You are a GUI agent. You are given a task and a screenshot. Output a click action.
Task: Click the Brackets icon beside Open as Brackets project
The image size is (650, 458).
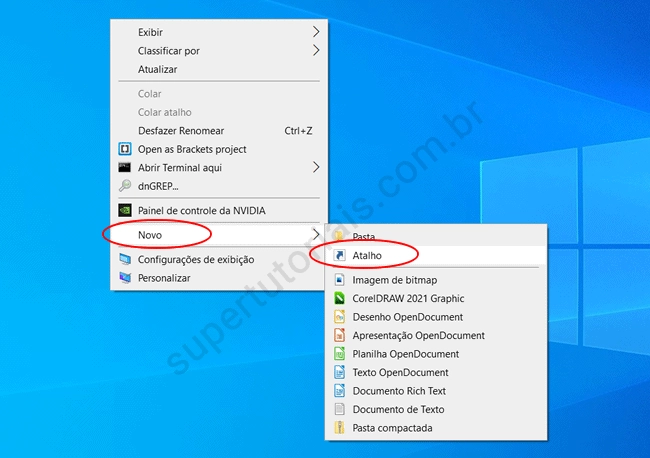pos(125,149)
